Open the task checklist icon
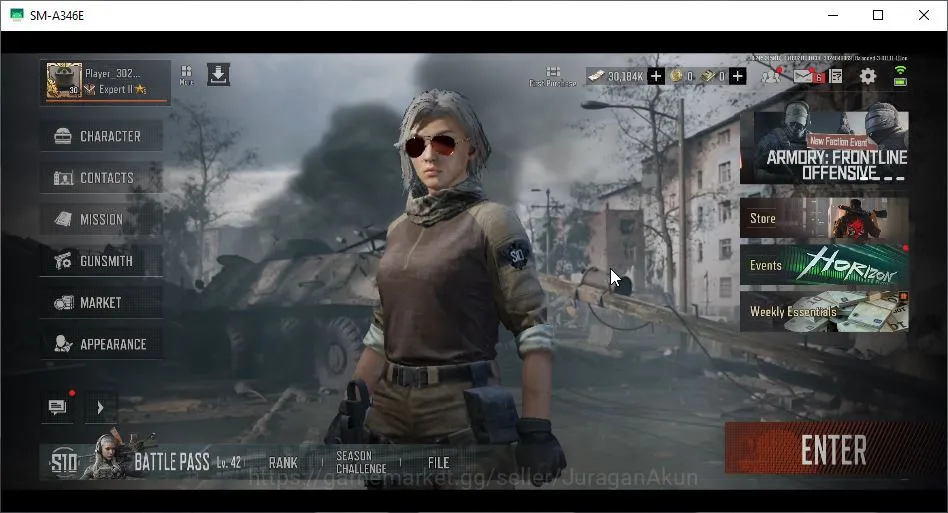This screenshot has width=948, height=513. pos(836,76)
